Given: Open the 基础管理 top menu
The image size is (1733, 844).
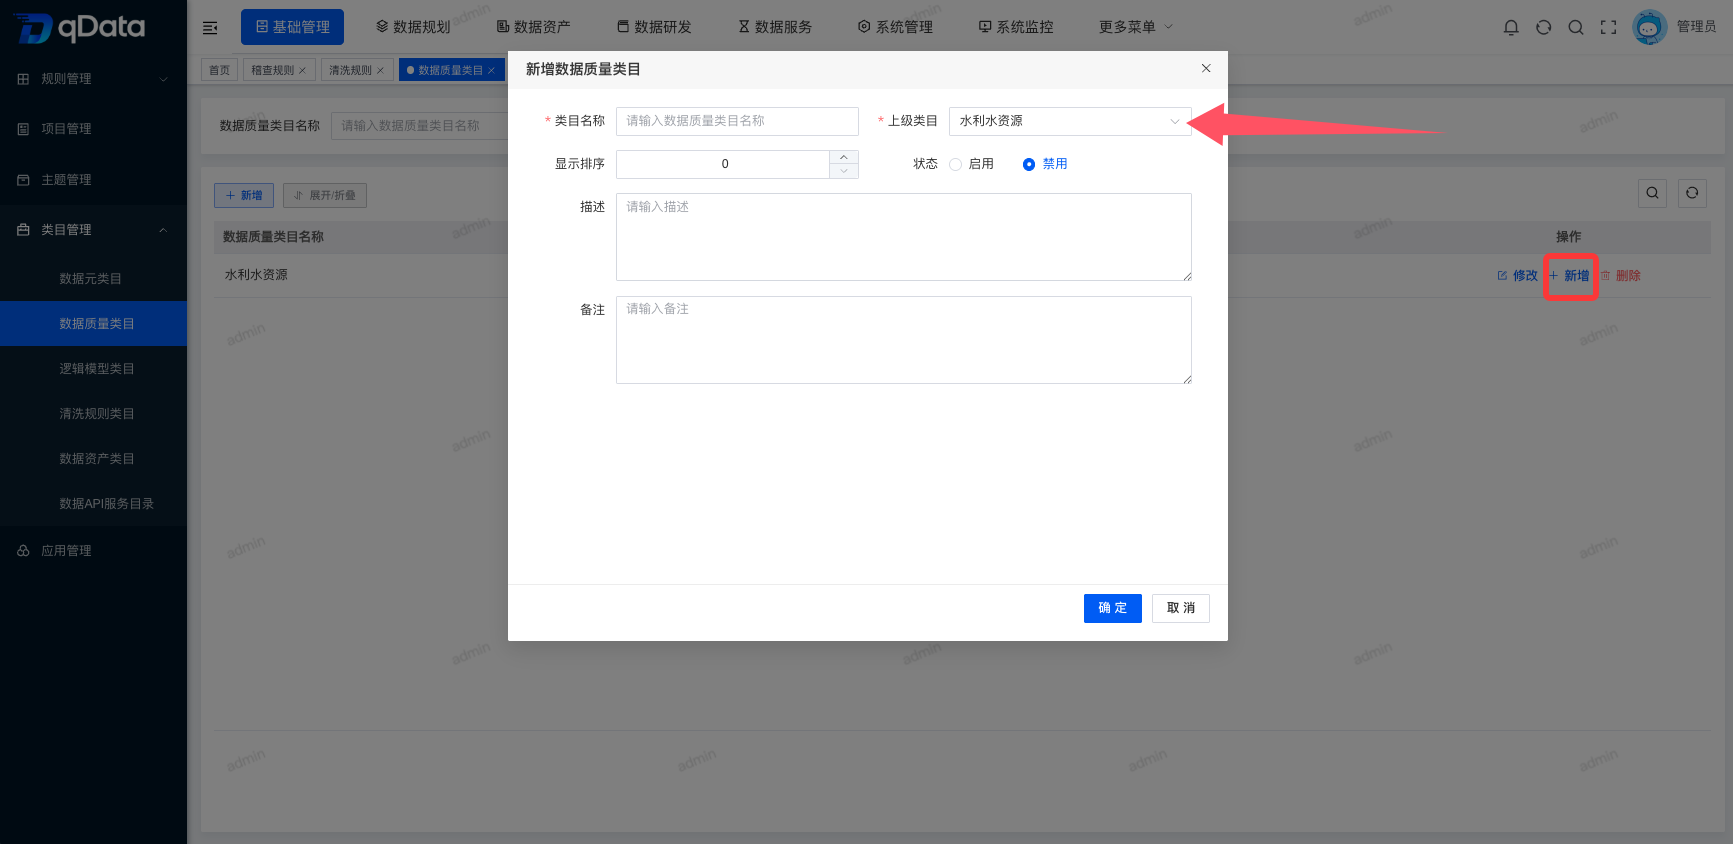Looking at the screenshot, I should tap(292, 27).
